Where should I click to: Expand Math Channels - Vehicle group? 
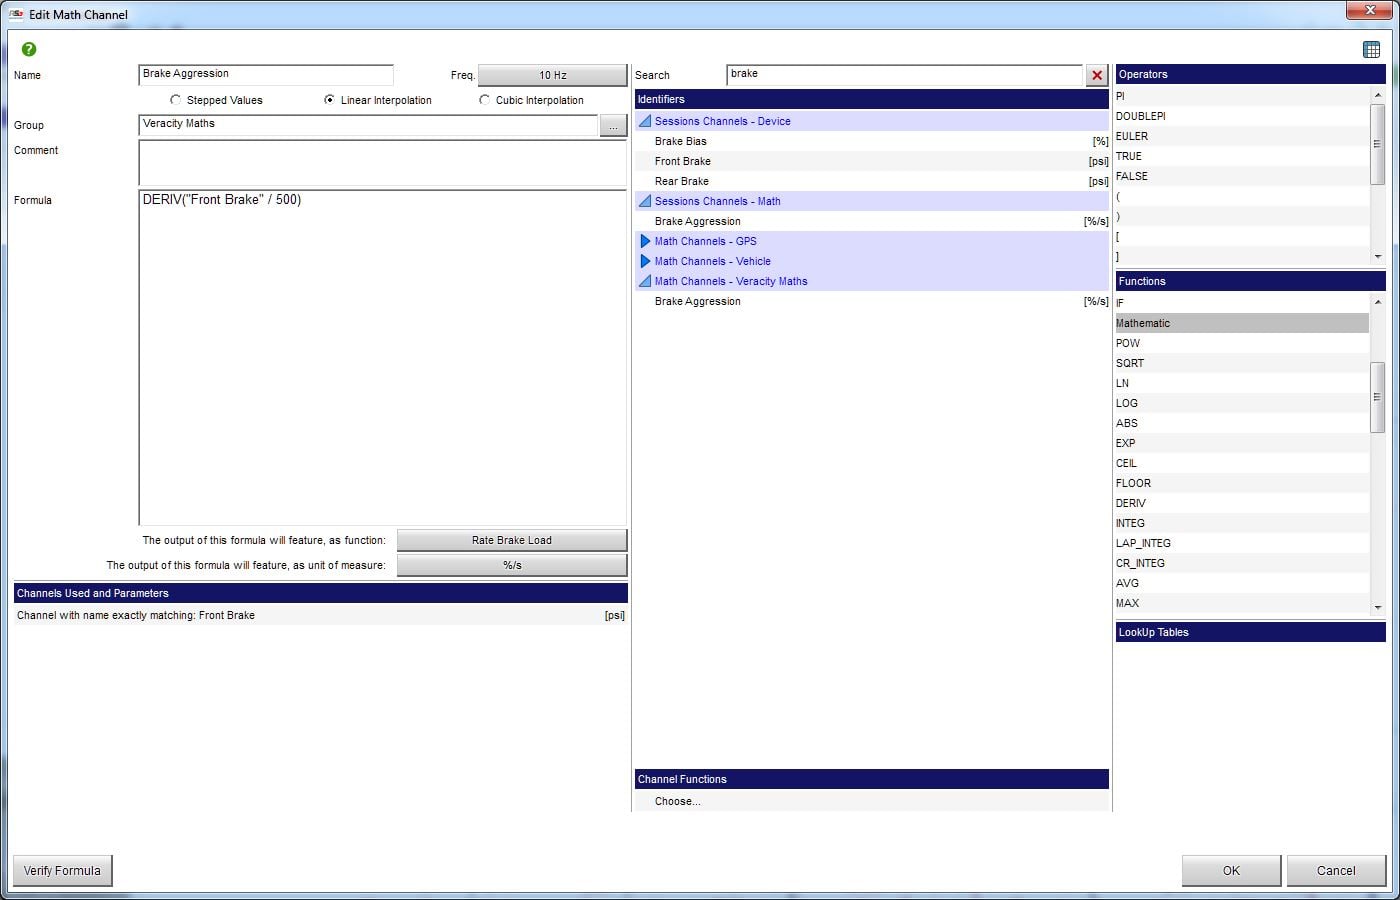645,261
